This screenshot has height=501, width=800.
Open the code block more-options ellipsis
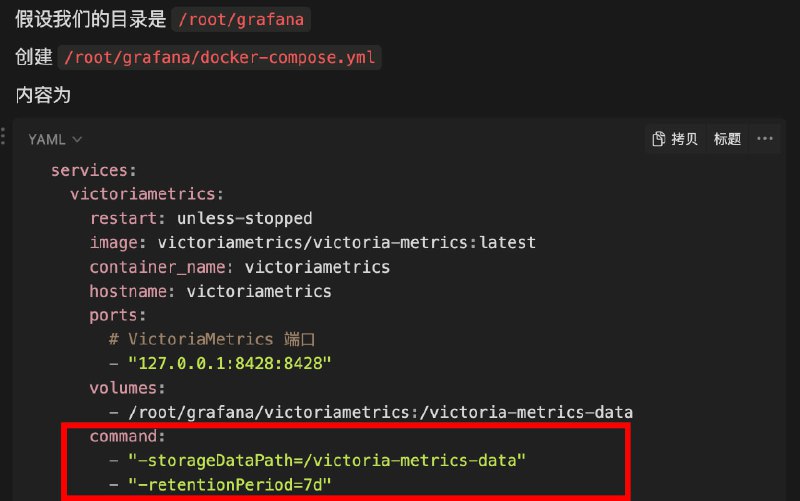764,139
